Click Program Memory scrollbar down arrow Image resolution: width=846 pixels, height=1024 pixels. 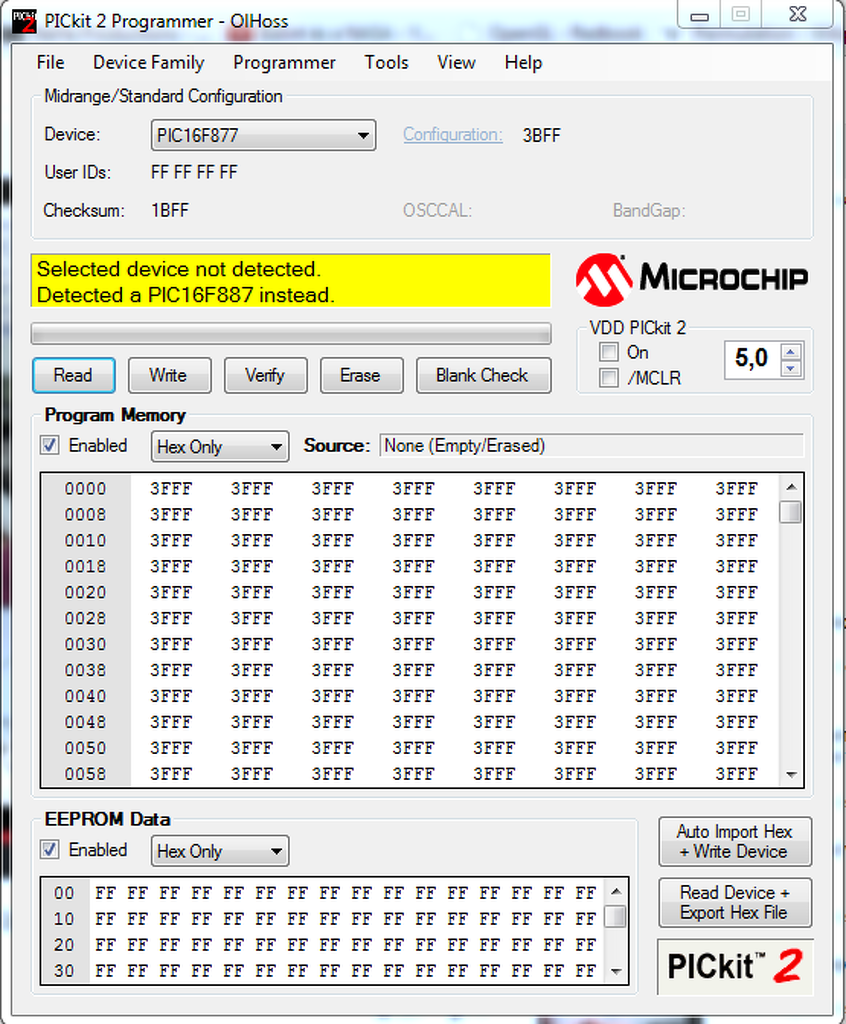click(791, 775)
